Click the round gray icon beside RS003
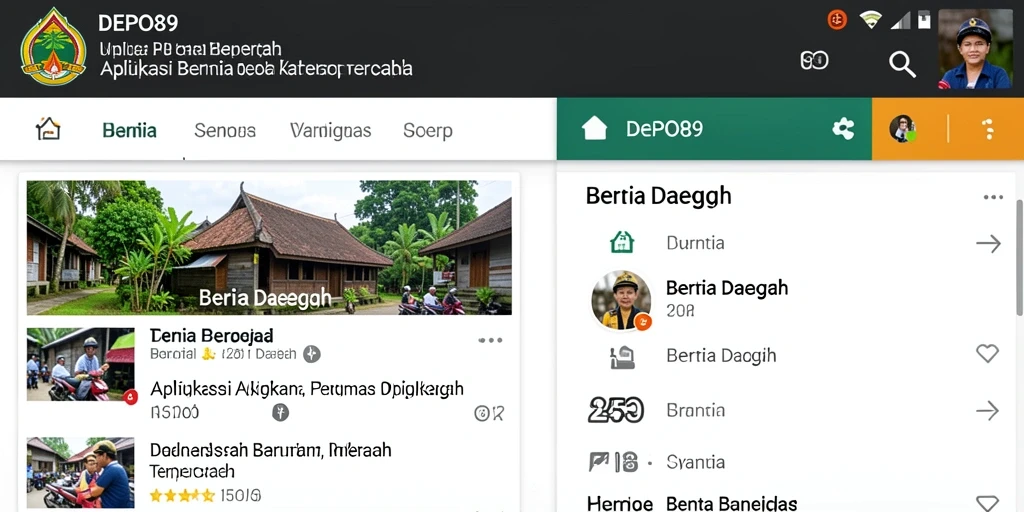1024x512 pixels. [x=280, y=412]
